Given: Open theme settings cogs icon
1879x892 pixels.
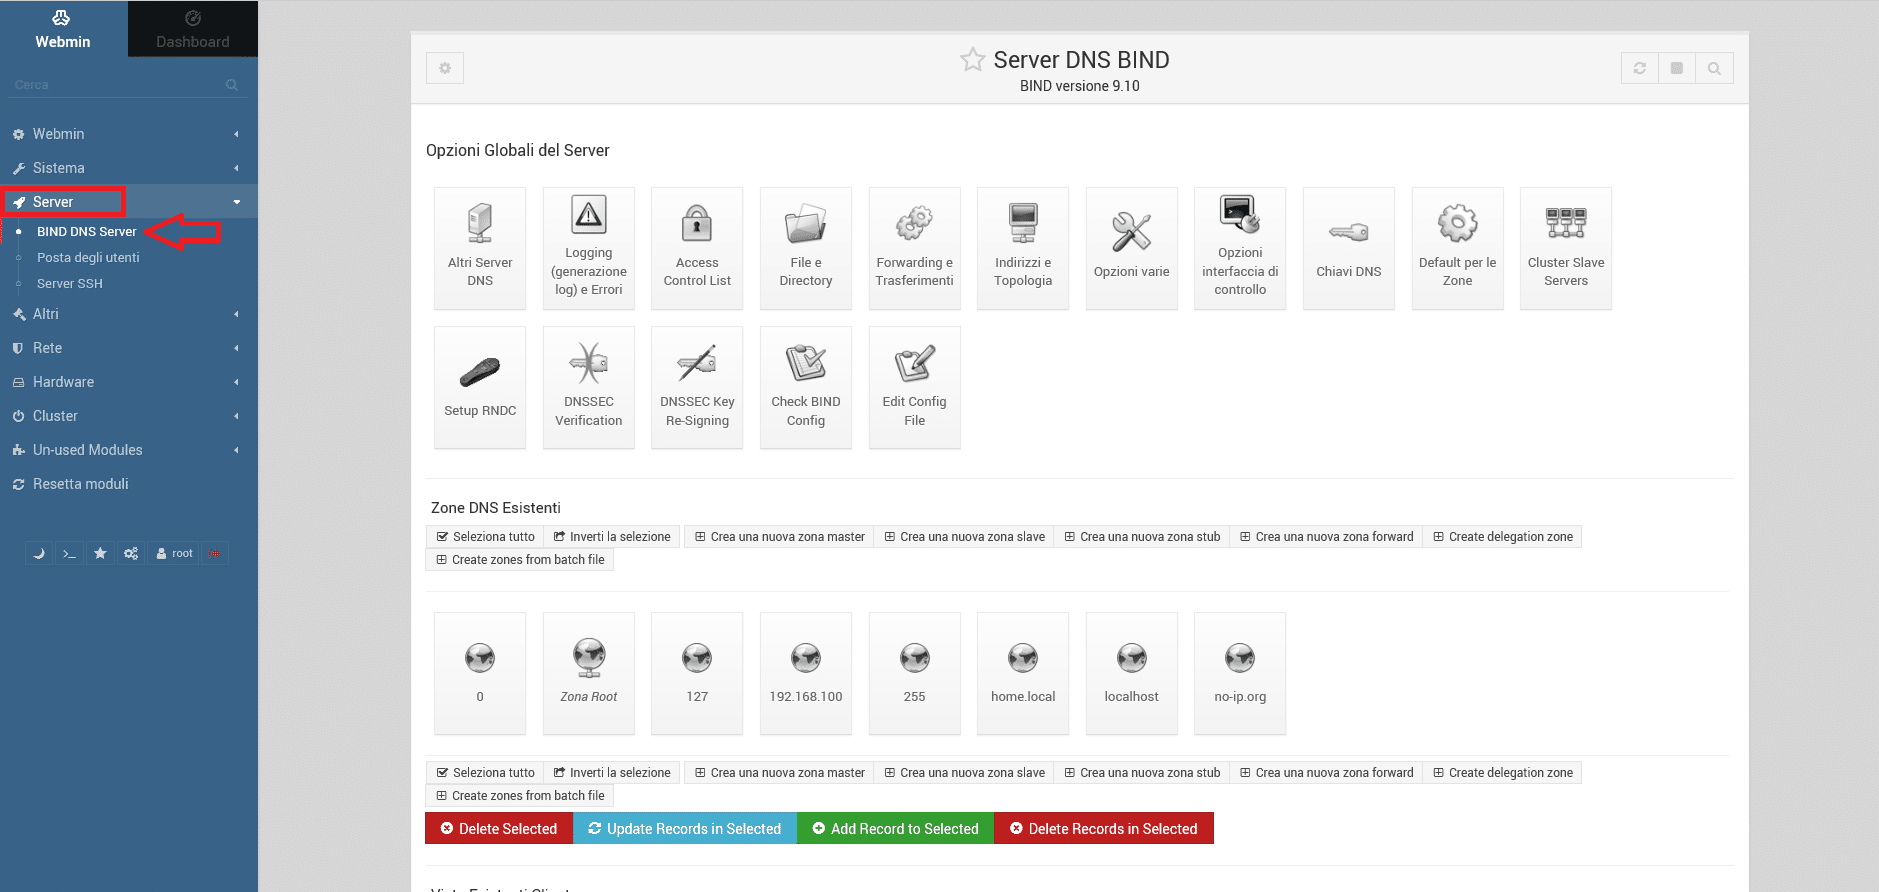Looking at the screenshot, I should pyautogui.click(x=131, y=553).
